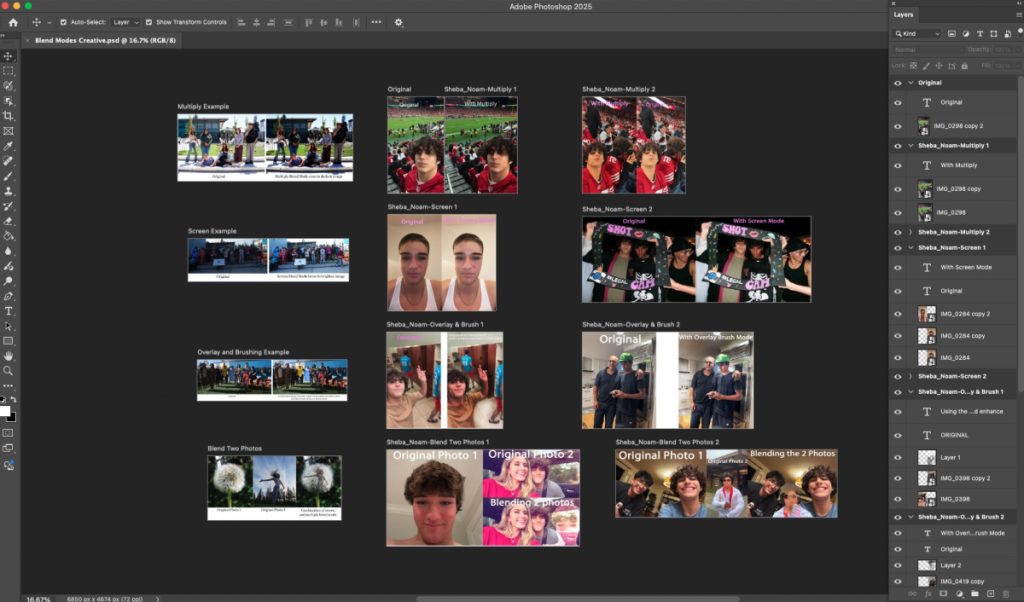This screenshot has width=1024, height=602.
Task: Open the options bar three-dots more menu
Action: point(376,22)
